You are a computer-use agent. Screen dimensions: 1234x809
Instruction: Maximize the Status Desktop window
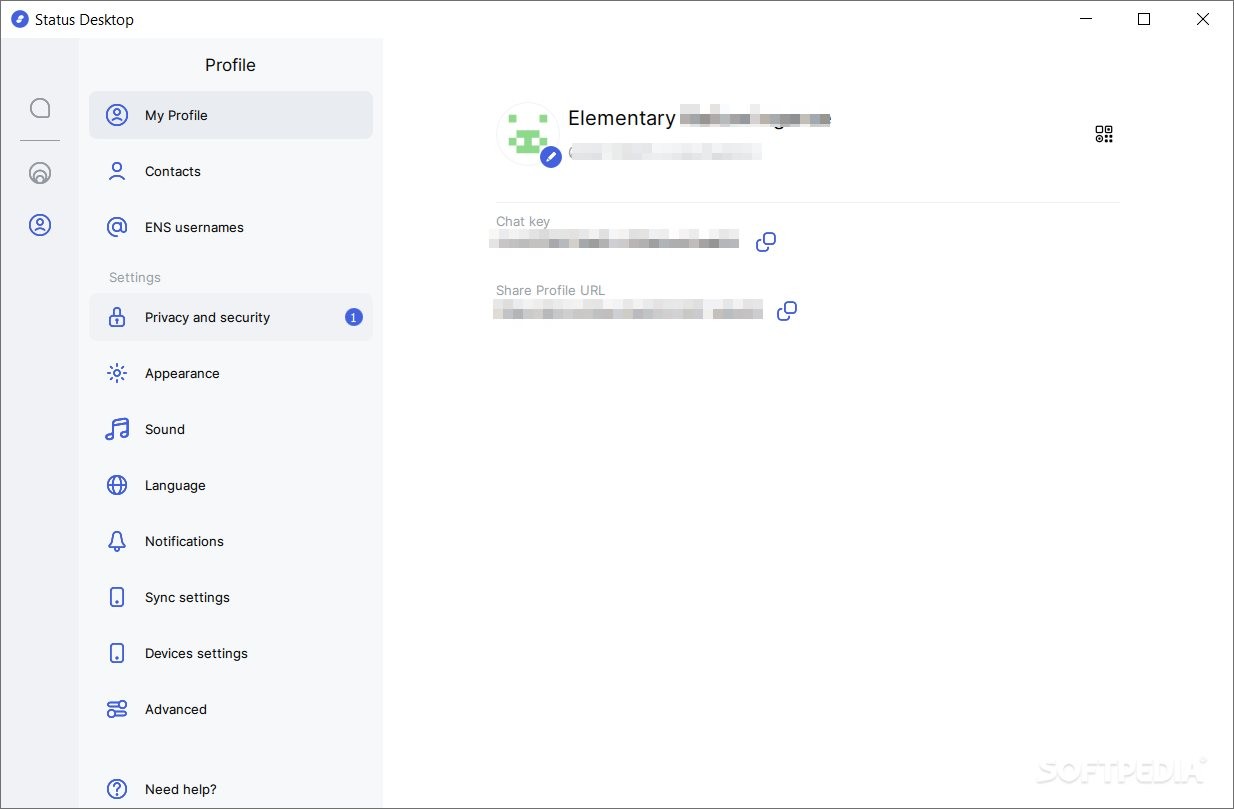point(1144,19)
